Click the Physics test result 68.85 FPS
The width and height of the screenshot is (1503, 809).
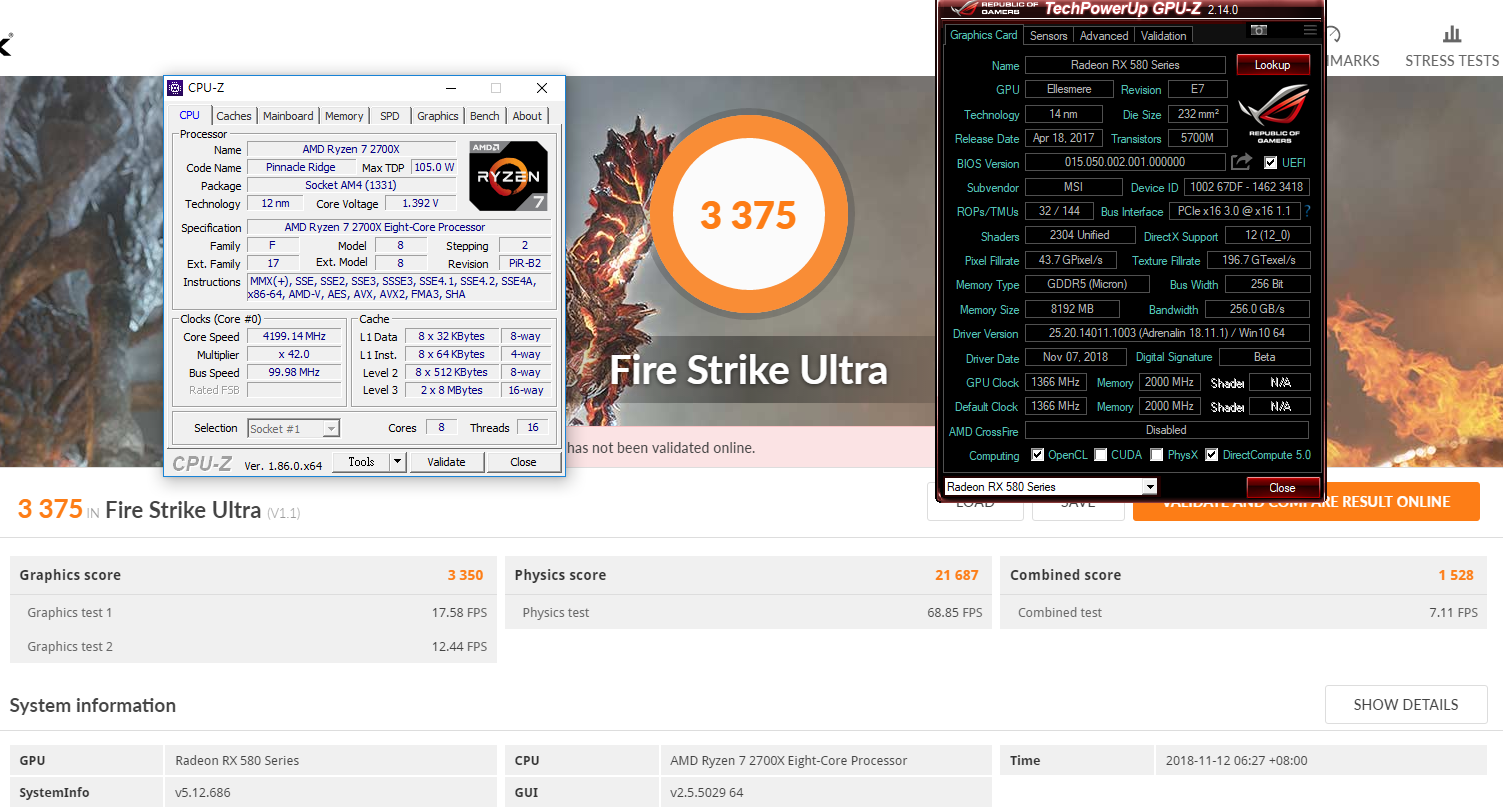[954, 613]
